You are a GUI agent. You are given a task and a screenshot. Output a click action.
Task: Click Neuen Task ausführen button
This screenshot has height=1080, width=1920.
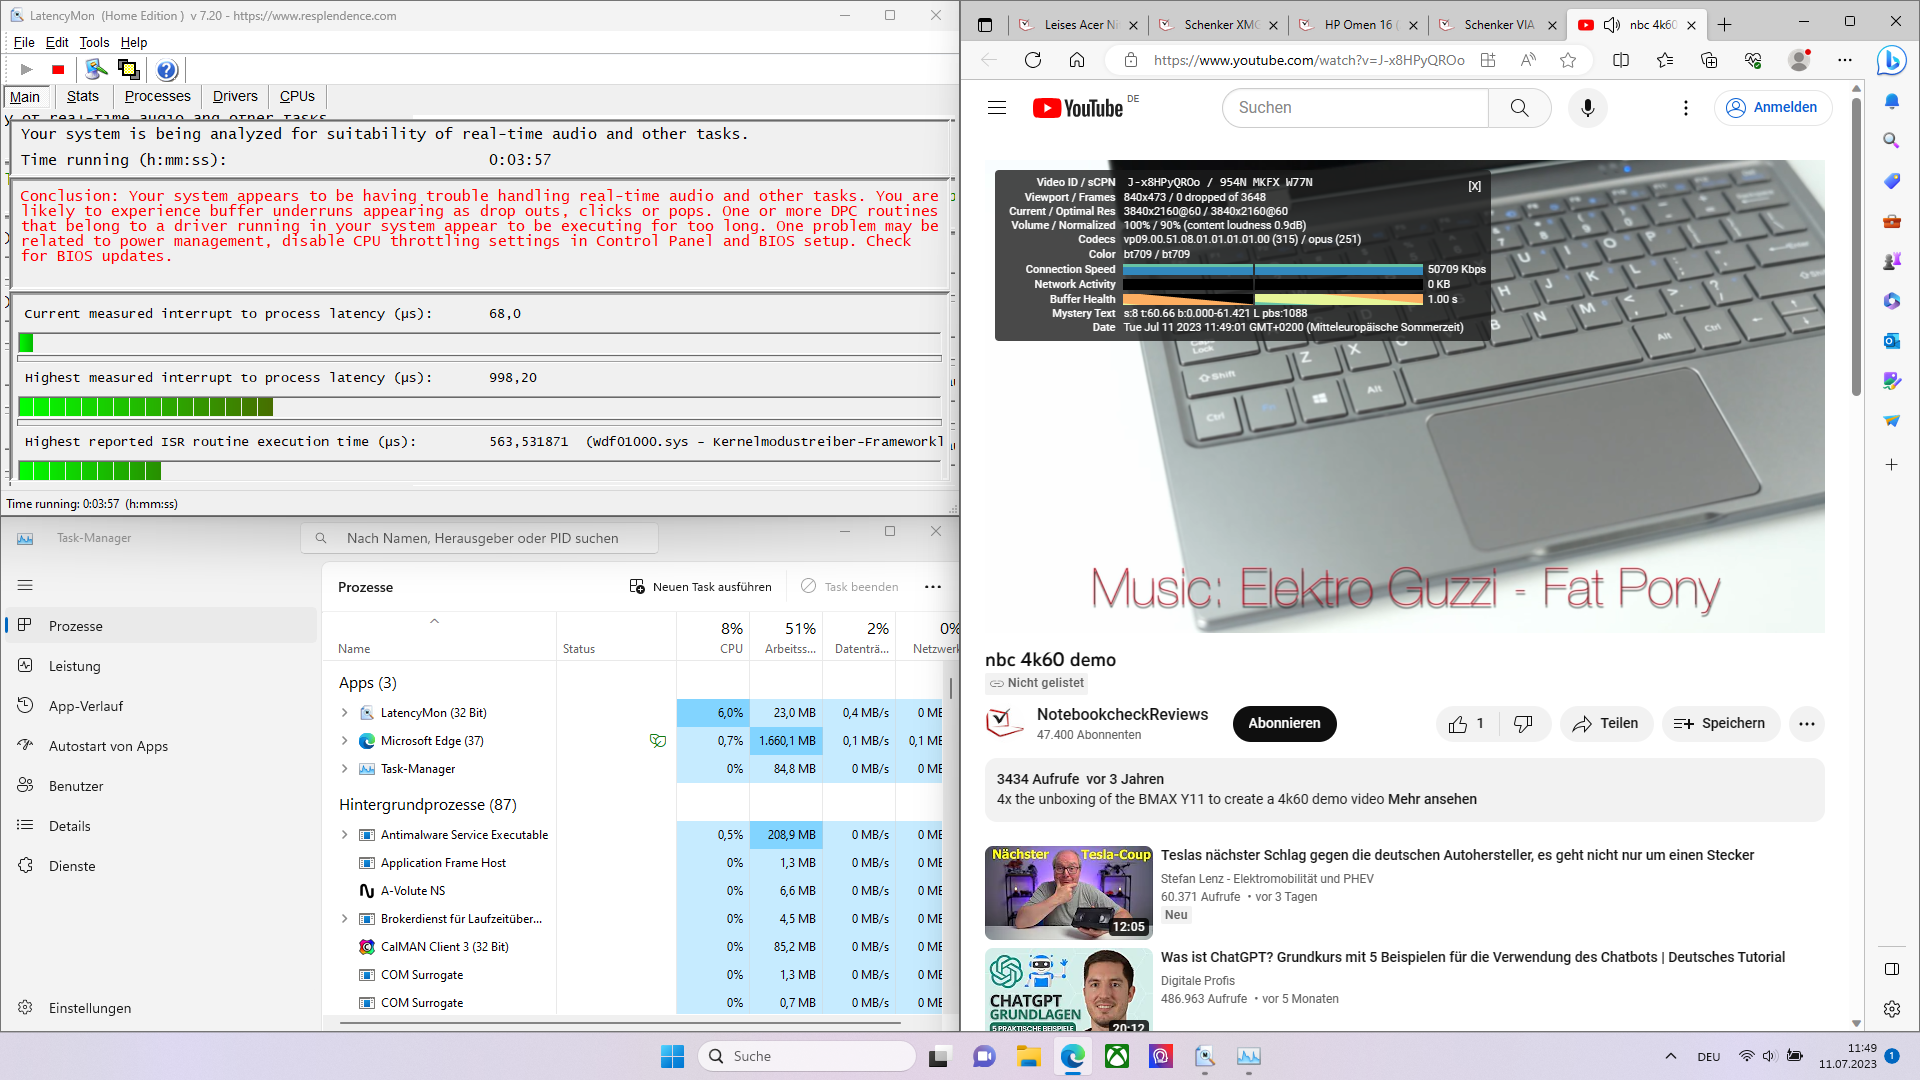point(700,587)
